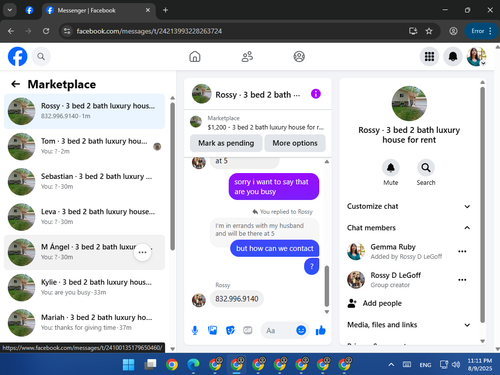Bookmark this page with the star icon
This screenshot has height=375, width=500.
coord(429,31)
